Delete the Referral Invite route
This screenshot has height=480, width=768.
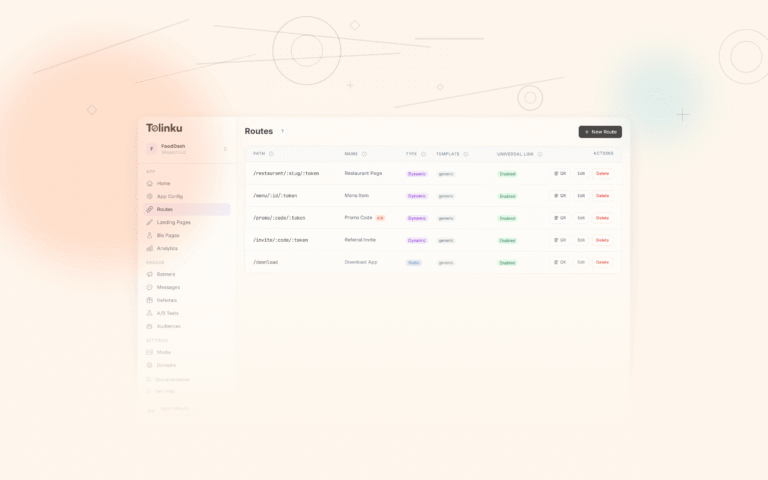(x=602, y=240)
